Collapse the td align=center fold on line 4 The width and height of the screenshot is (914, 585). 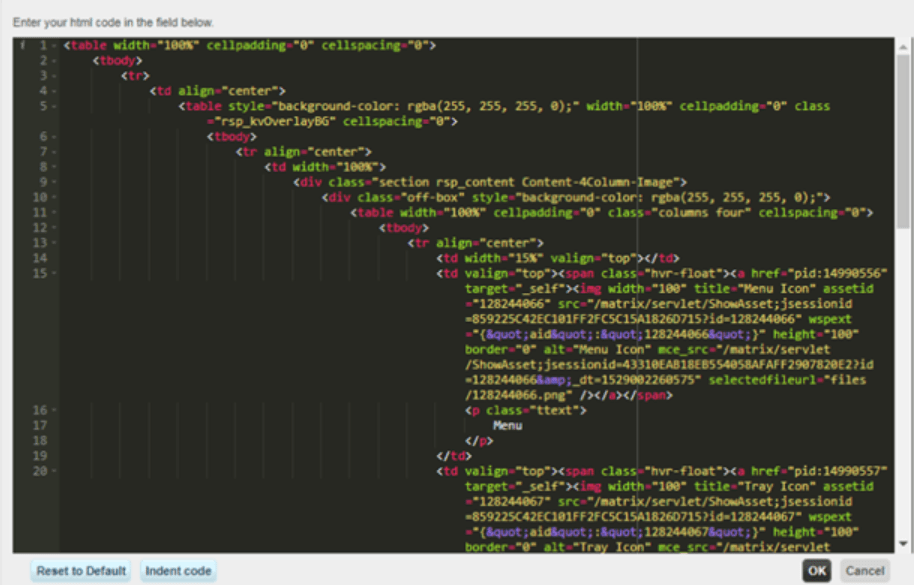[x=54, y=91]
